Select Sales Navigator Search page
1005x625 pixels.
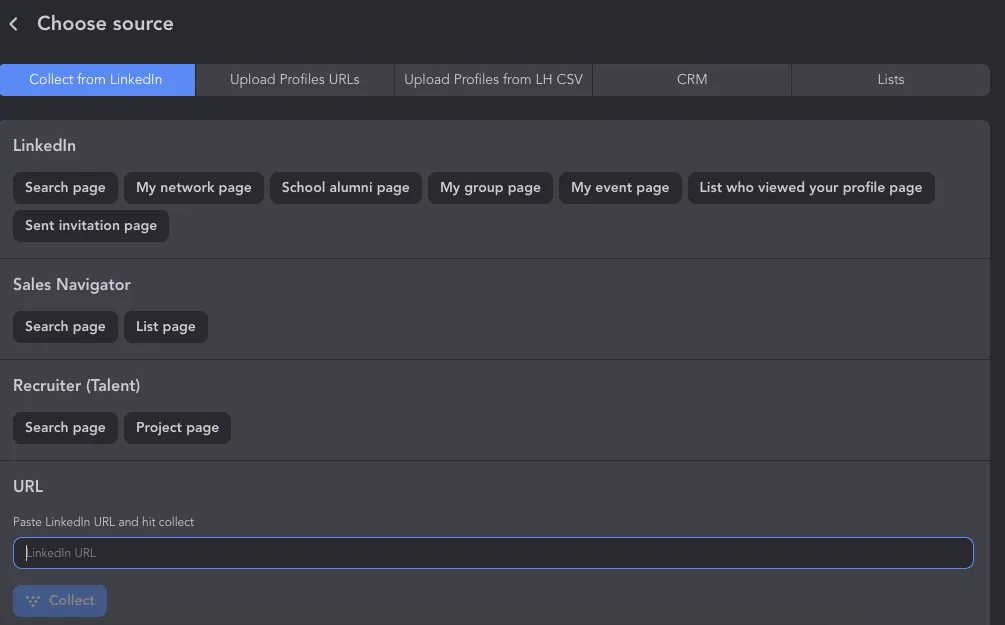tap(65, 327)
